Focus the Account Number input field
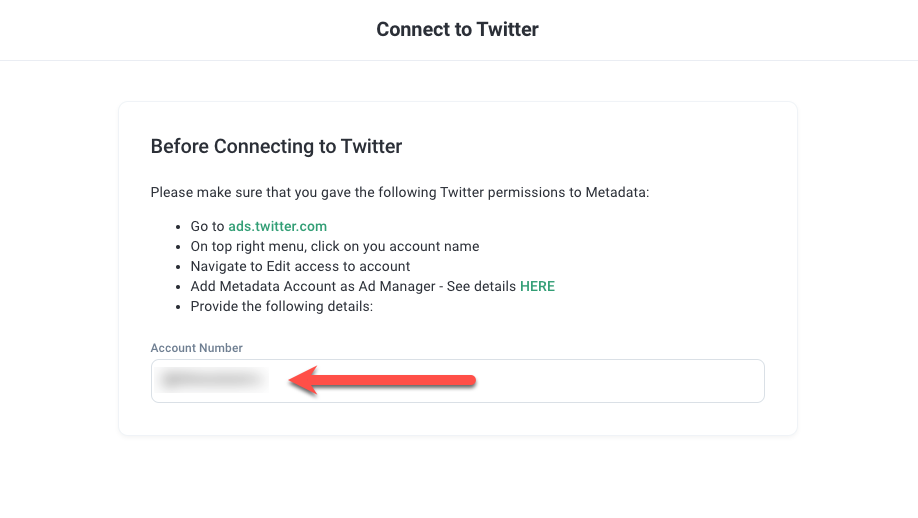 point(600,381)
